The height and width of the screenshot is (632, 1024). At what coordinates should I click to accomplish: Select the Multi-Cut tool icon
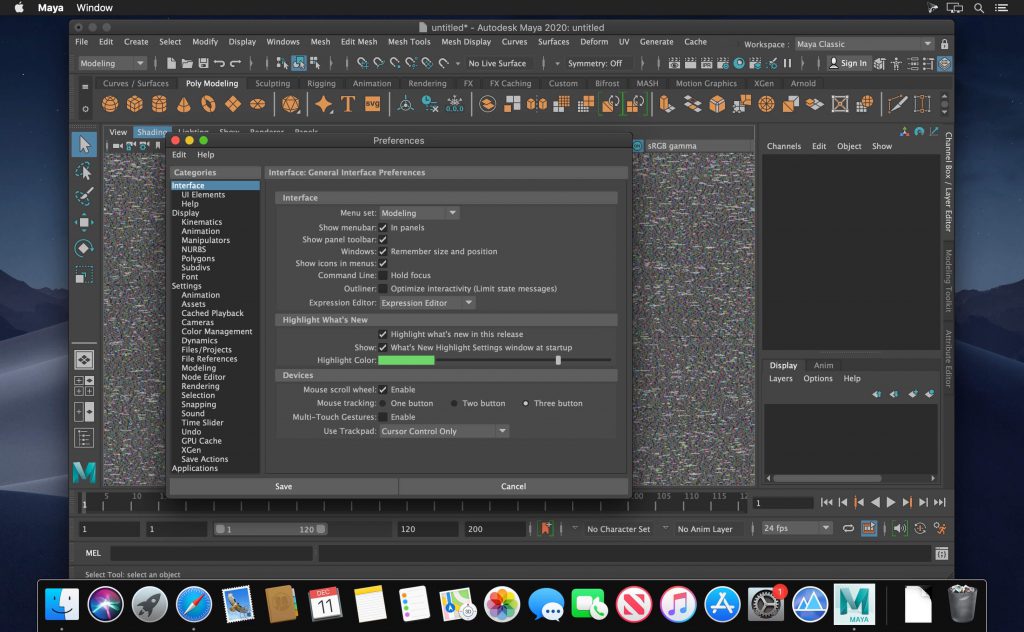tap(896, 103)
